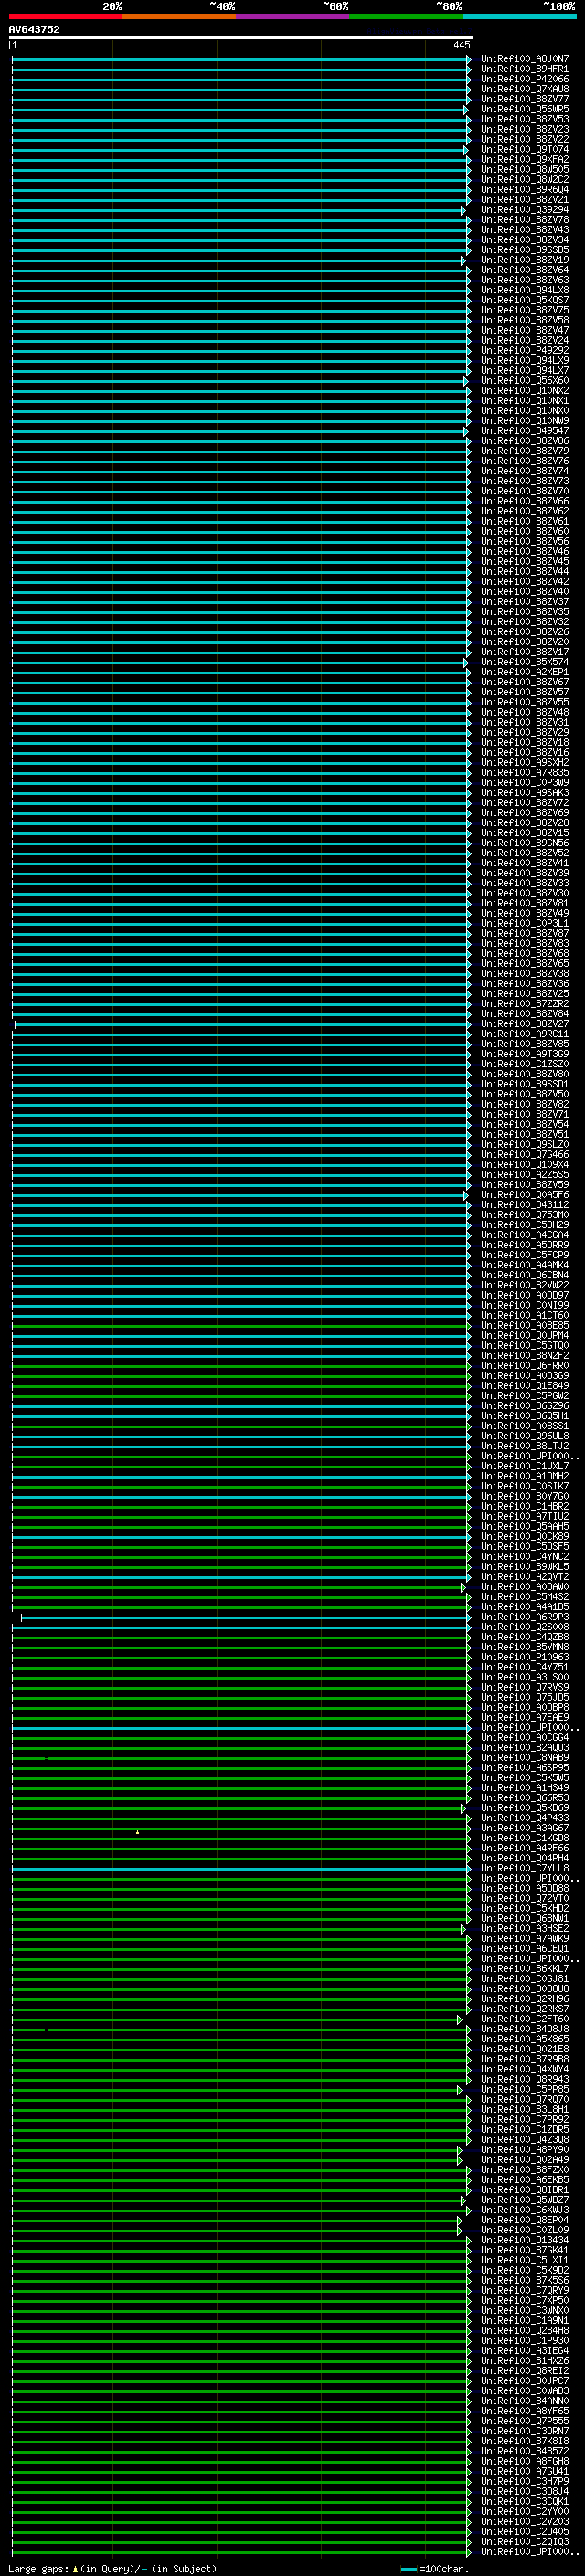Select the UniRef100_Q753M0 label
The image size is (585, 2576).
(524, 1215)
